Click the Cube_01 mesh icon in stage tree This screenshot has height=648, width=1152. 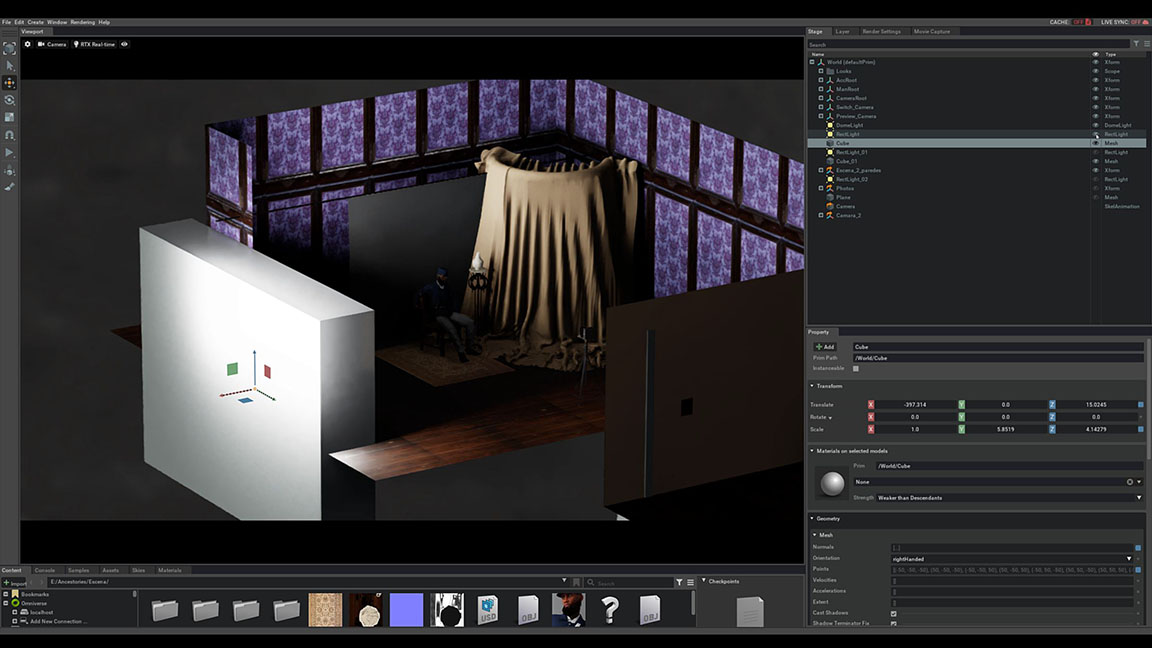[829, 161]
